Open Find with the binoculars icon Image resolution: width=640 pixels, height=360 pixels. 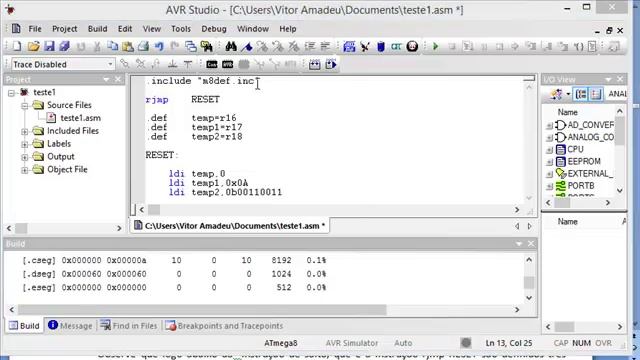[x=231, y=47]
